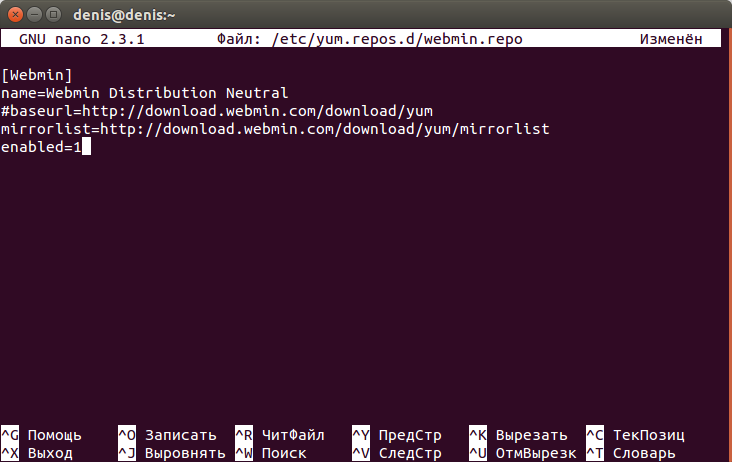Click the ^J Выровнять justify shortcut
Image resolution: width=732 pixels, height=462 pixels.
pos(172,453)
